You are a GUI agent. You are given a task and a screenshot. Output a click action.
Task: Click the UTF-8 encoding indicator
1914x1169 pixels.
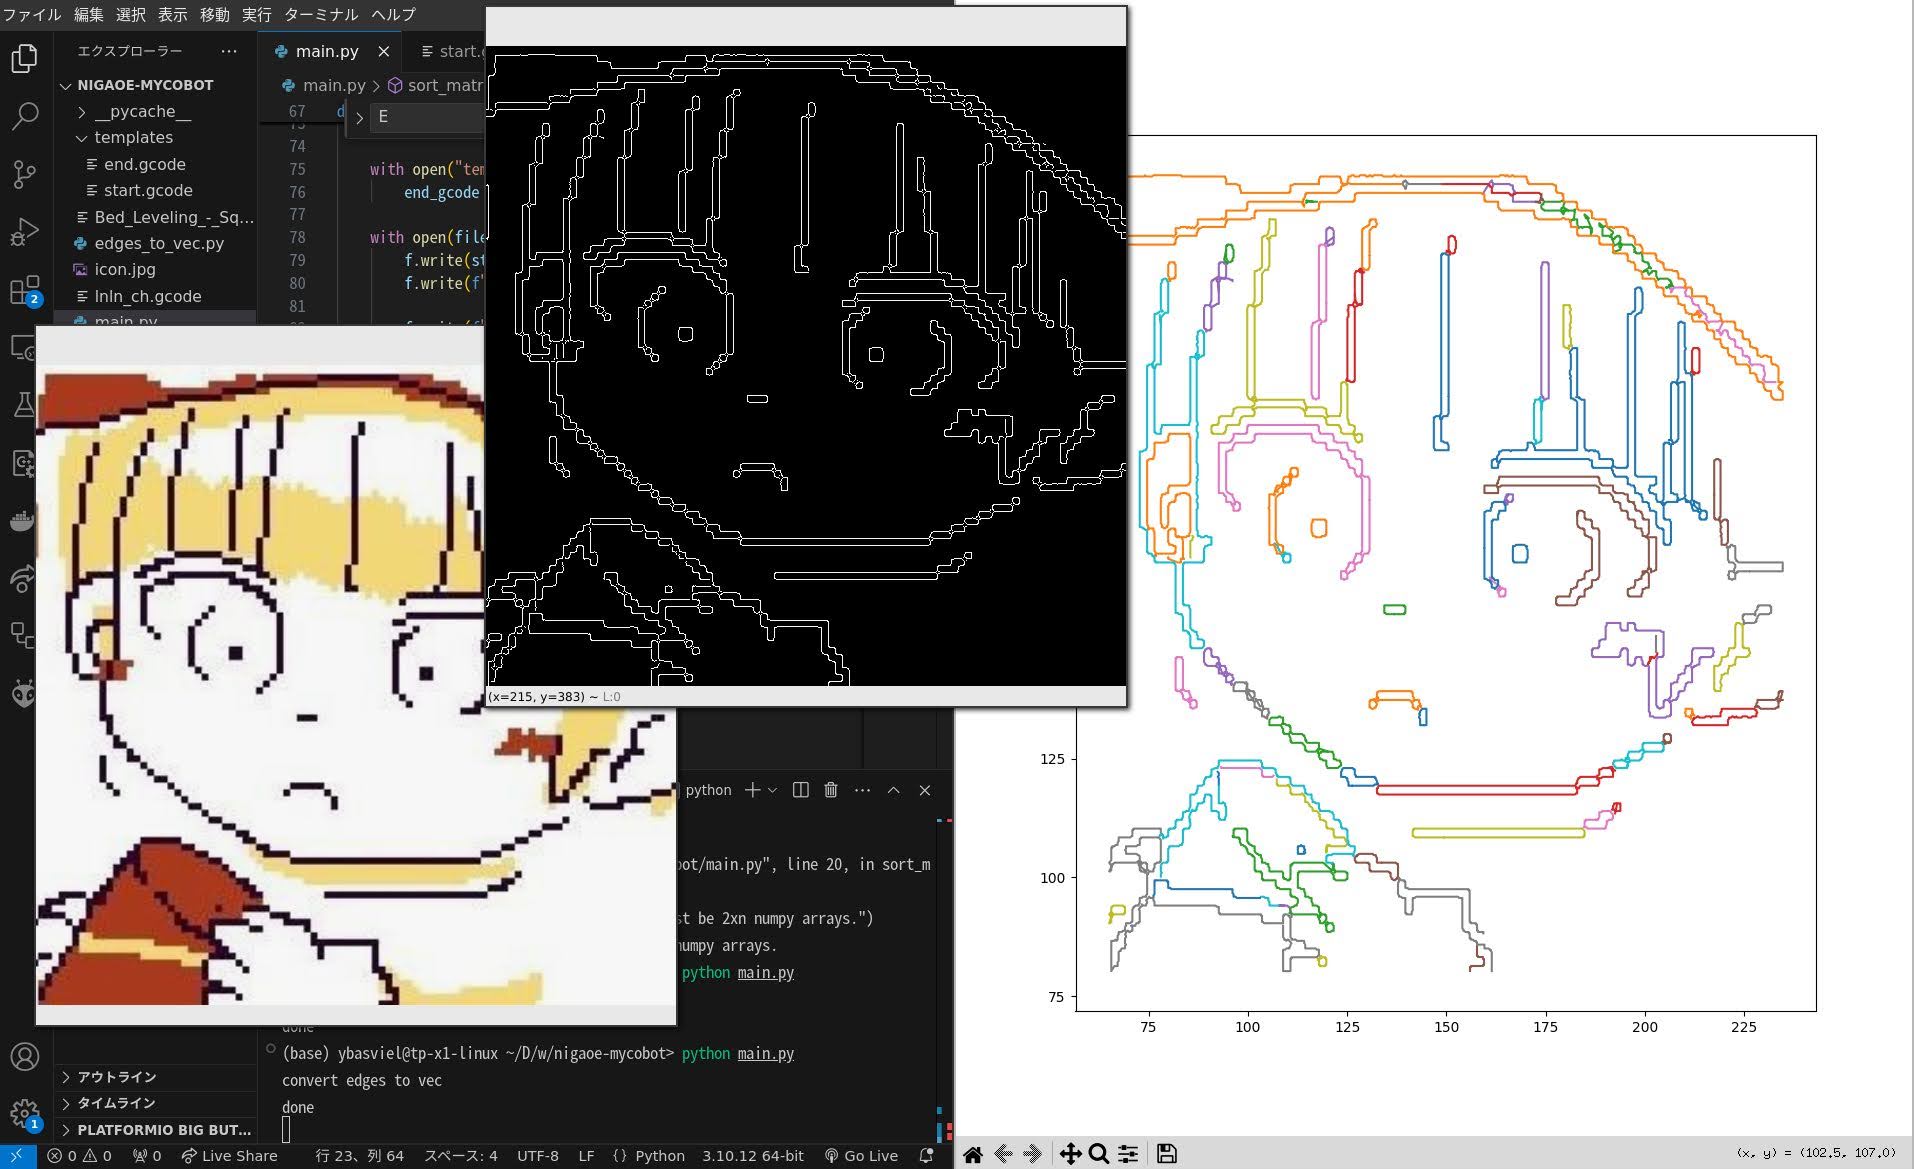point(538,1156)
